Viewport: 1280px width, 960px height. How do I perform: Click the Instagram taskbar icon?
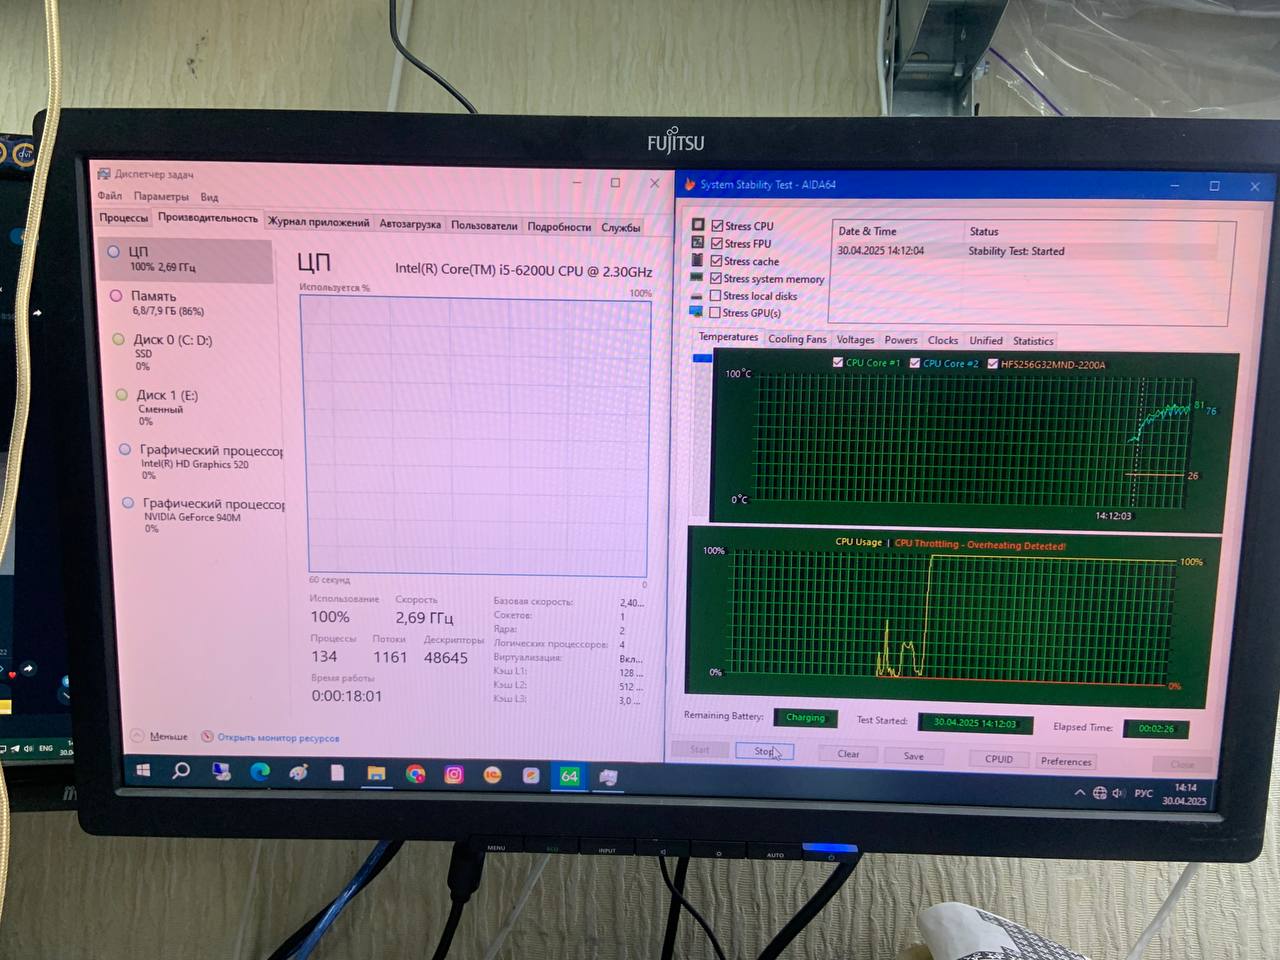[454, 775]
